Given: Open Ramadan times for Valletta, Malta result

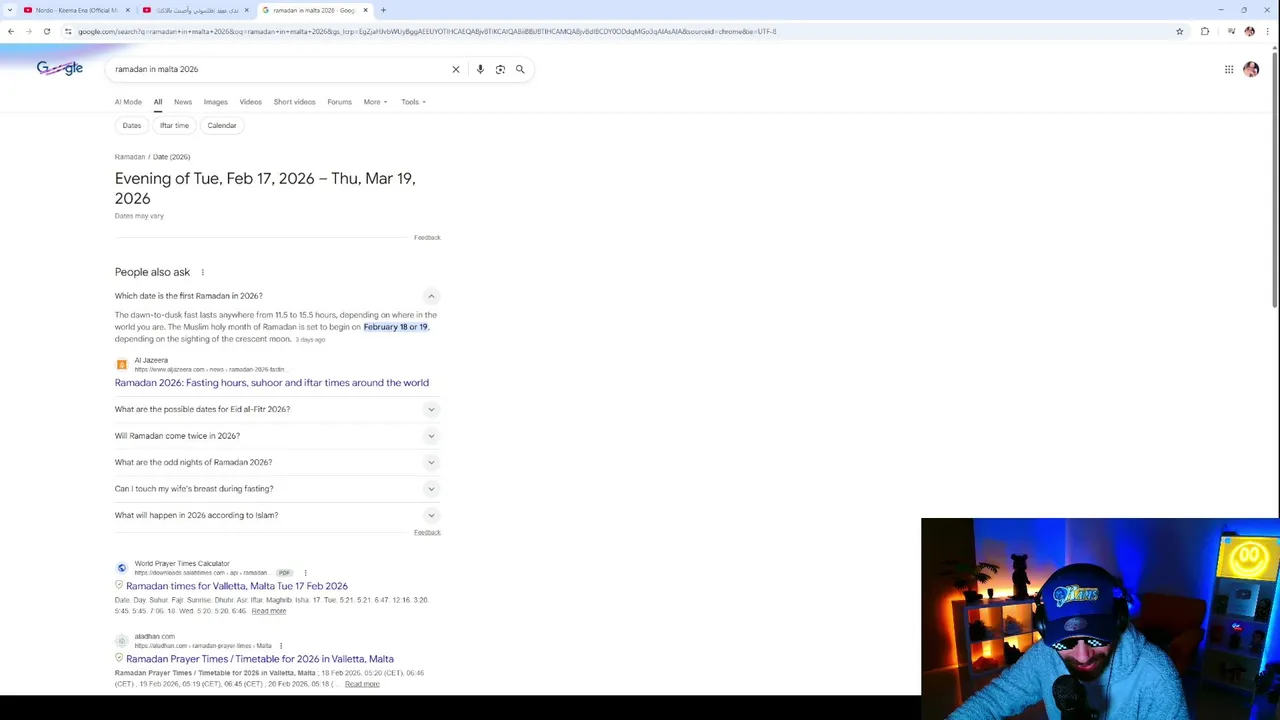Looking at the screenshot, I should click(237, 586).
